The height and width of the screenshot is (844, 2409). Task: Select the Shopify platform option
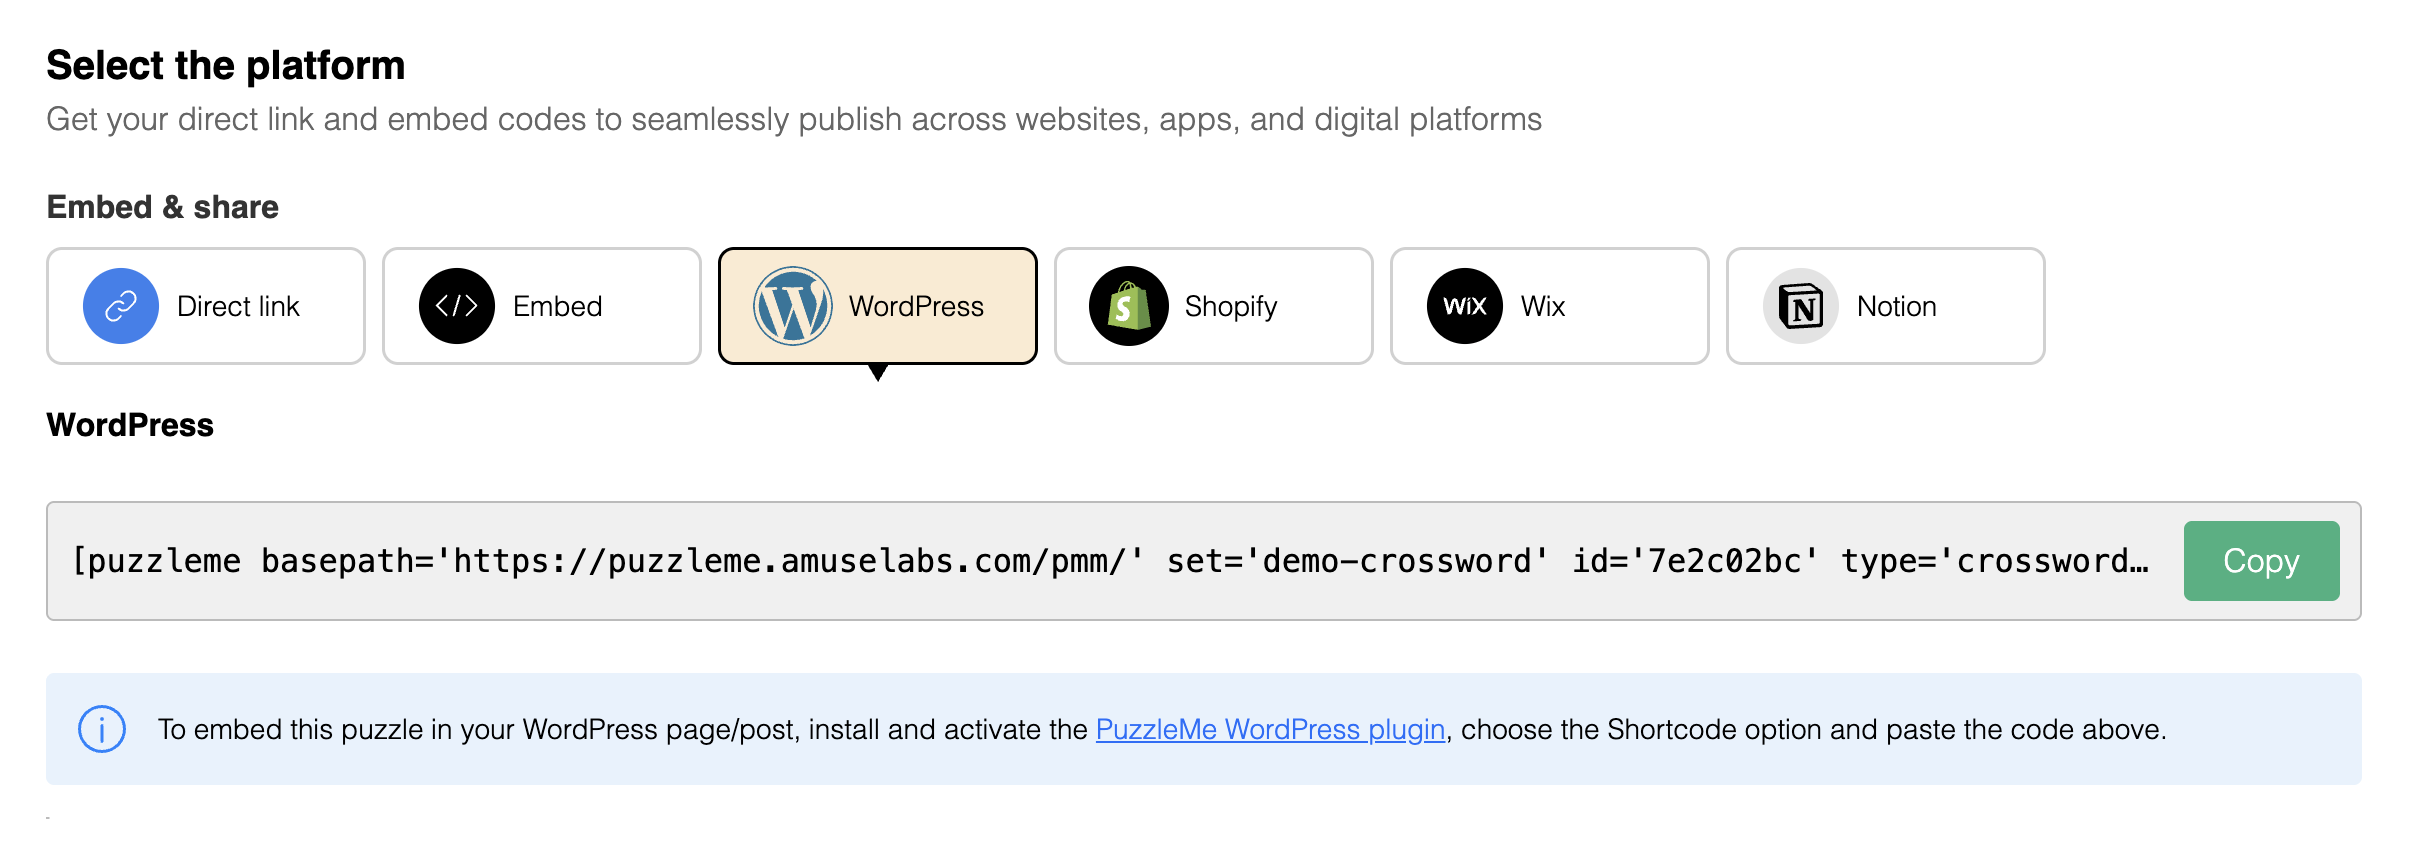pos(1214,306)
